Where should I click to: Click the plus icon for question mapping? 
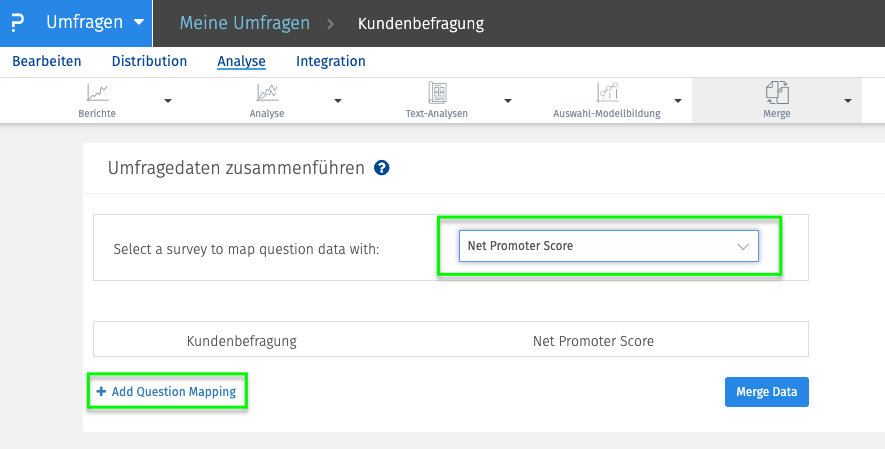(101, 392)
